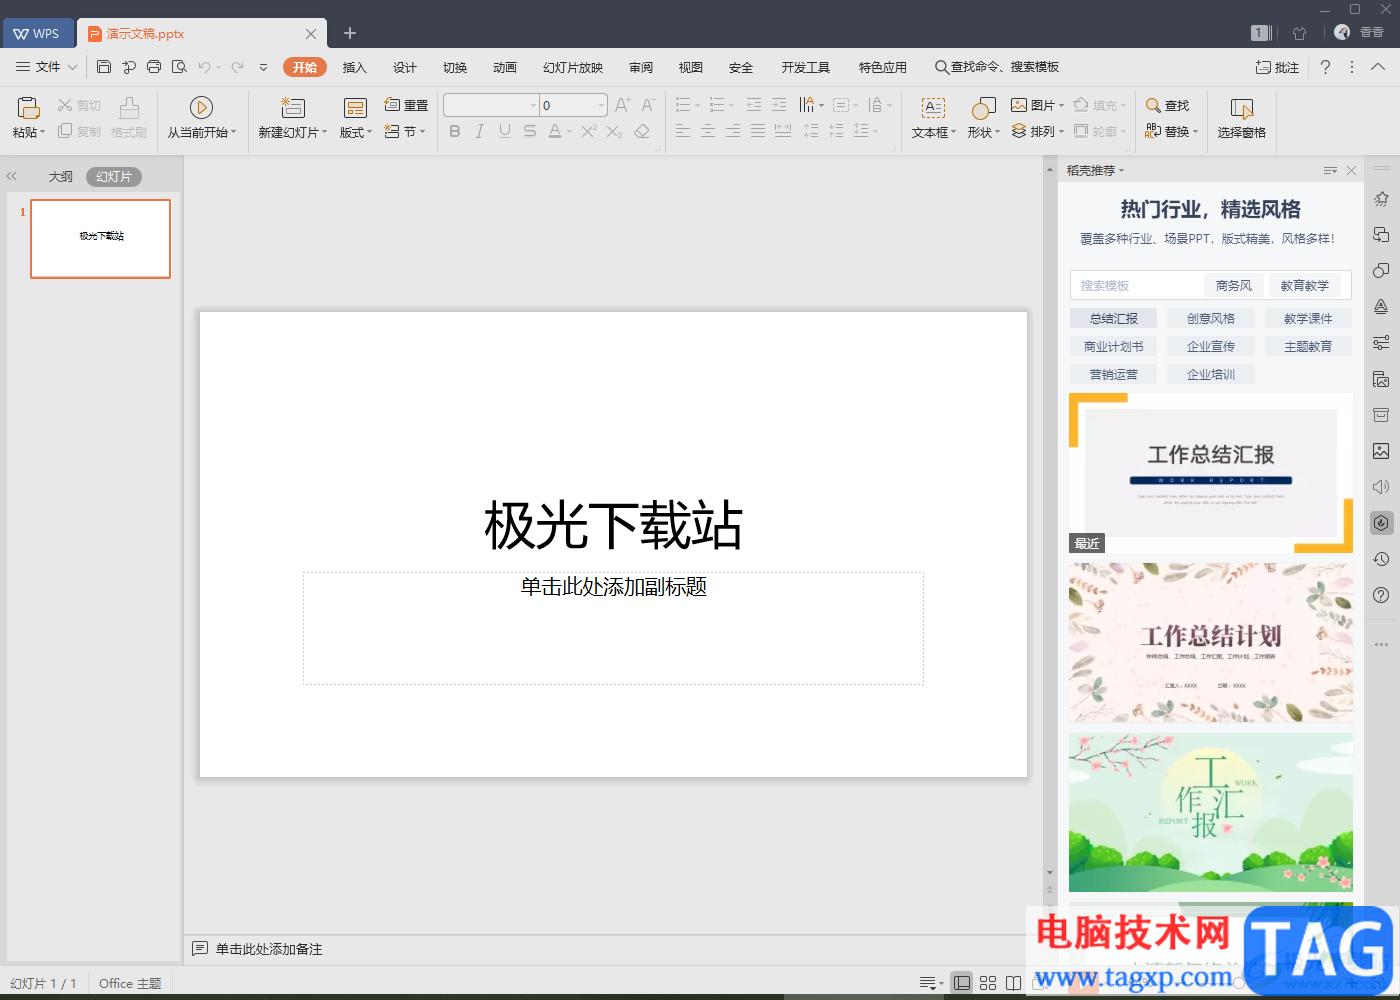This screenshot has height=1000, width=1400.
Task: Toggle the 商务风 template filter
Action: point(1234,285)
